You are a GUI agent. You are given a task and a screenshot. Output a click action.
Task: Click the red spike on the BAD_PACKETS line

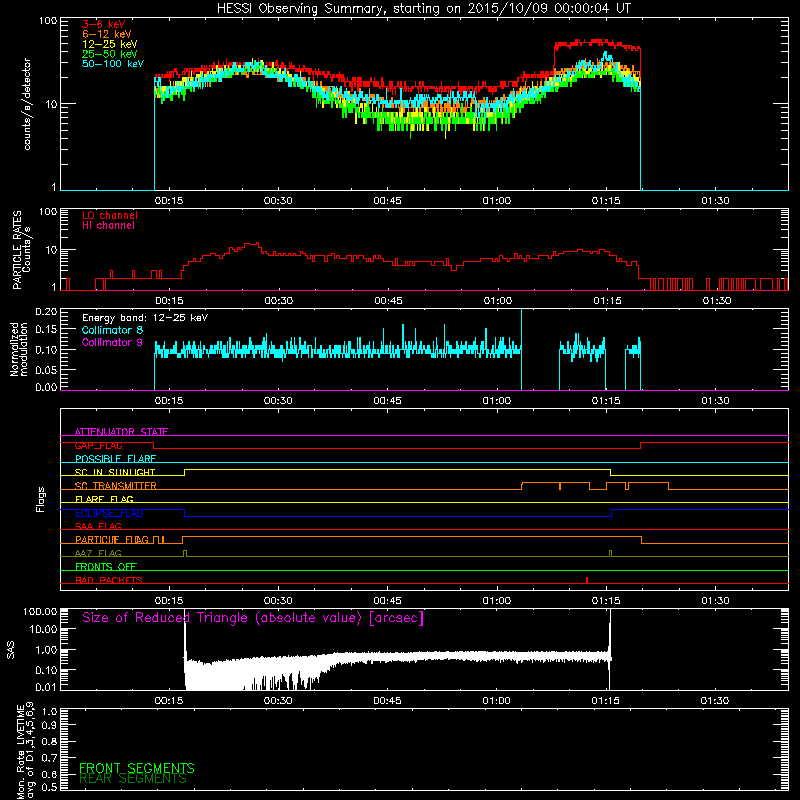tap(587, 580)
